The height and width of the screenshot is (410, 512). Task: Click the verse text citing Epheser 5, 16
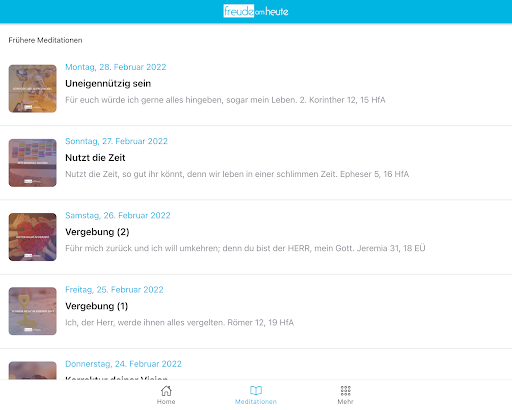237,174
